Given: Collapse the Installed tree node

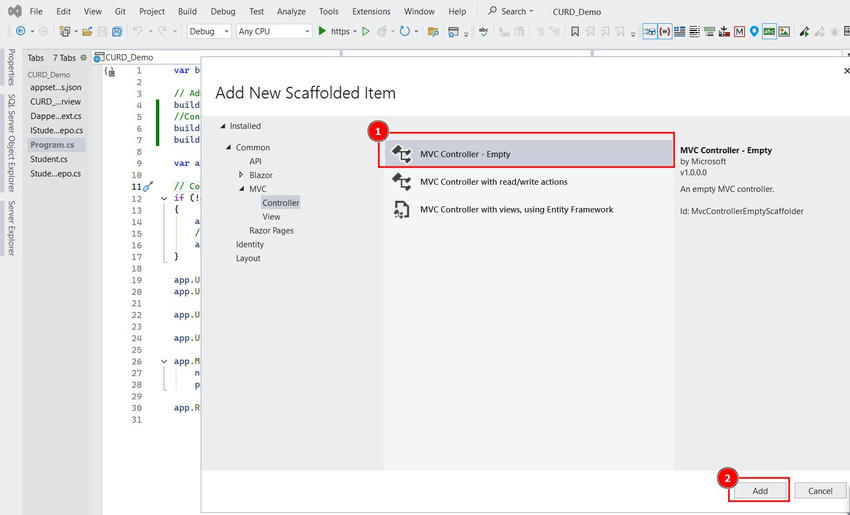Looking at the screenshot, I should [x=223, y=126].
